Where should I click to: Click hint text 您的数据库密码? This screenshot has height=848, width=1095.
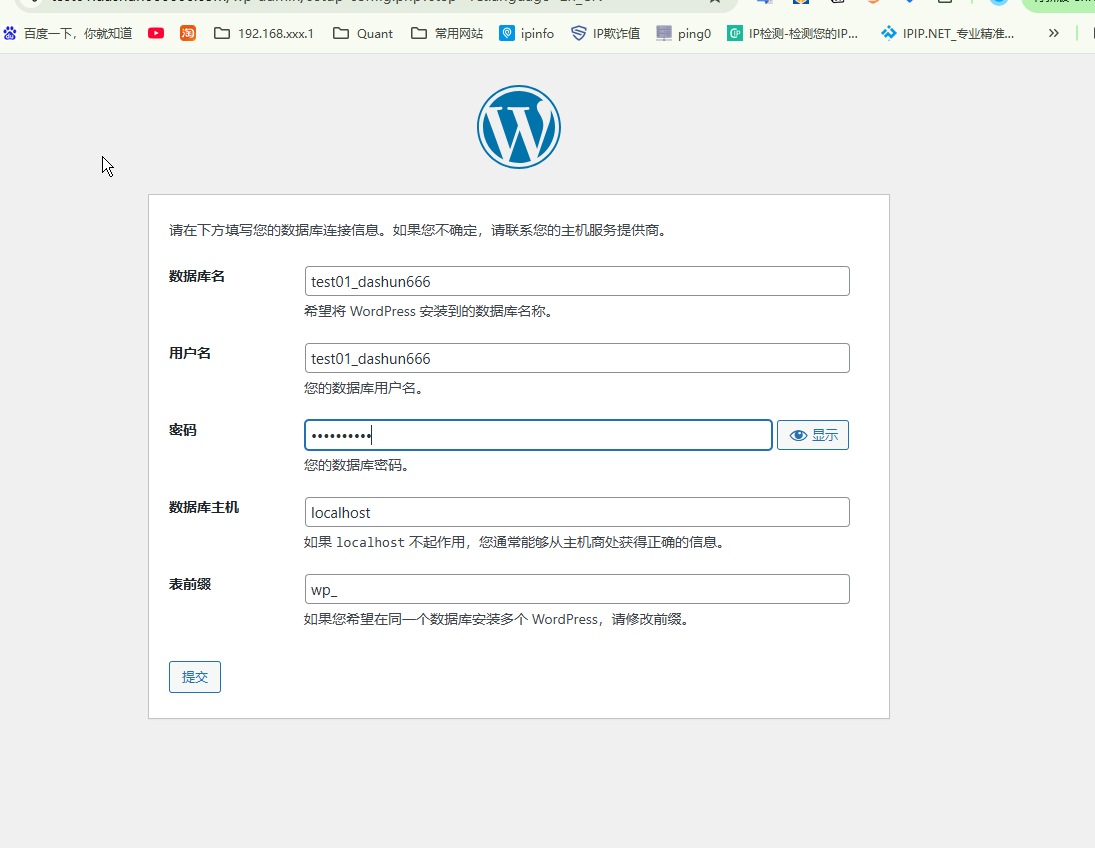[x=356, y=465]
